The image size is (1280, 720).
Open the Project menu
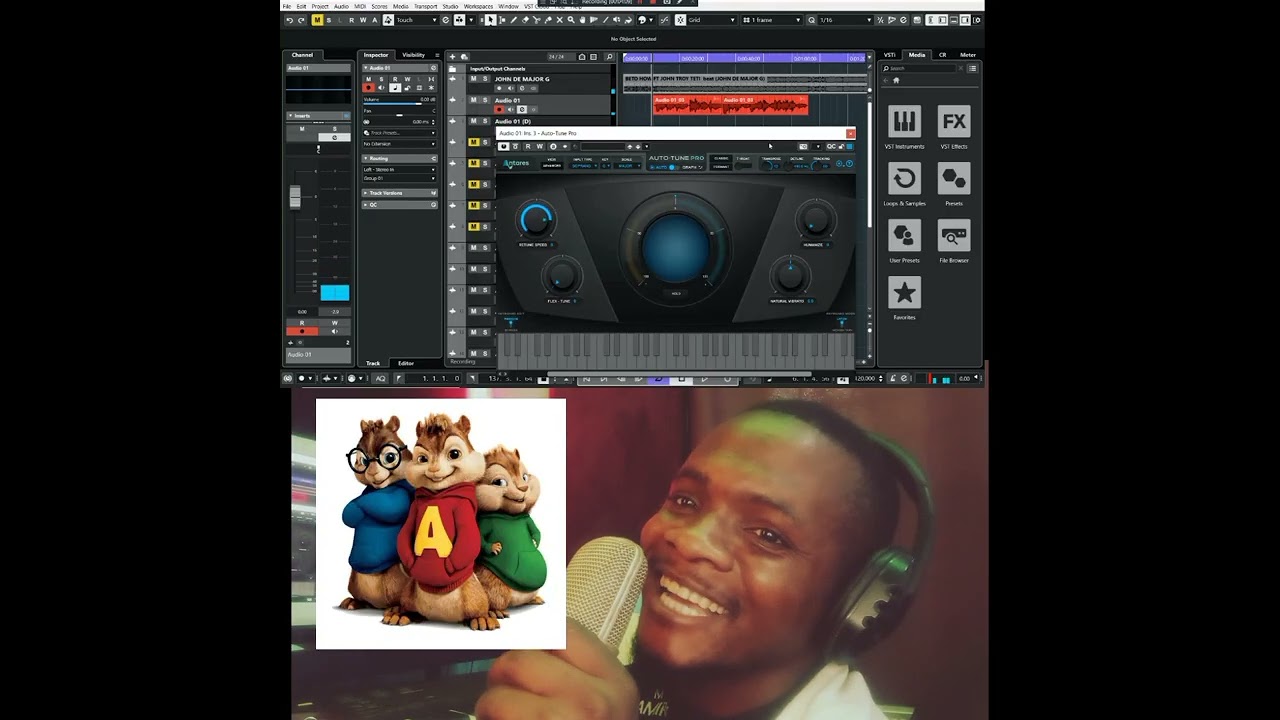[x=320, y=6]
